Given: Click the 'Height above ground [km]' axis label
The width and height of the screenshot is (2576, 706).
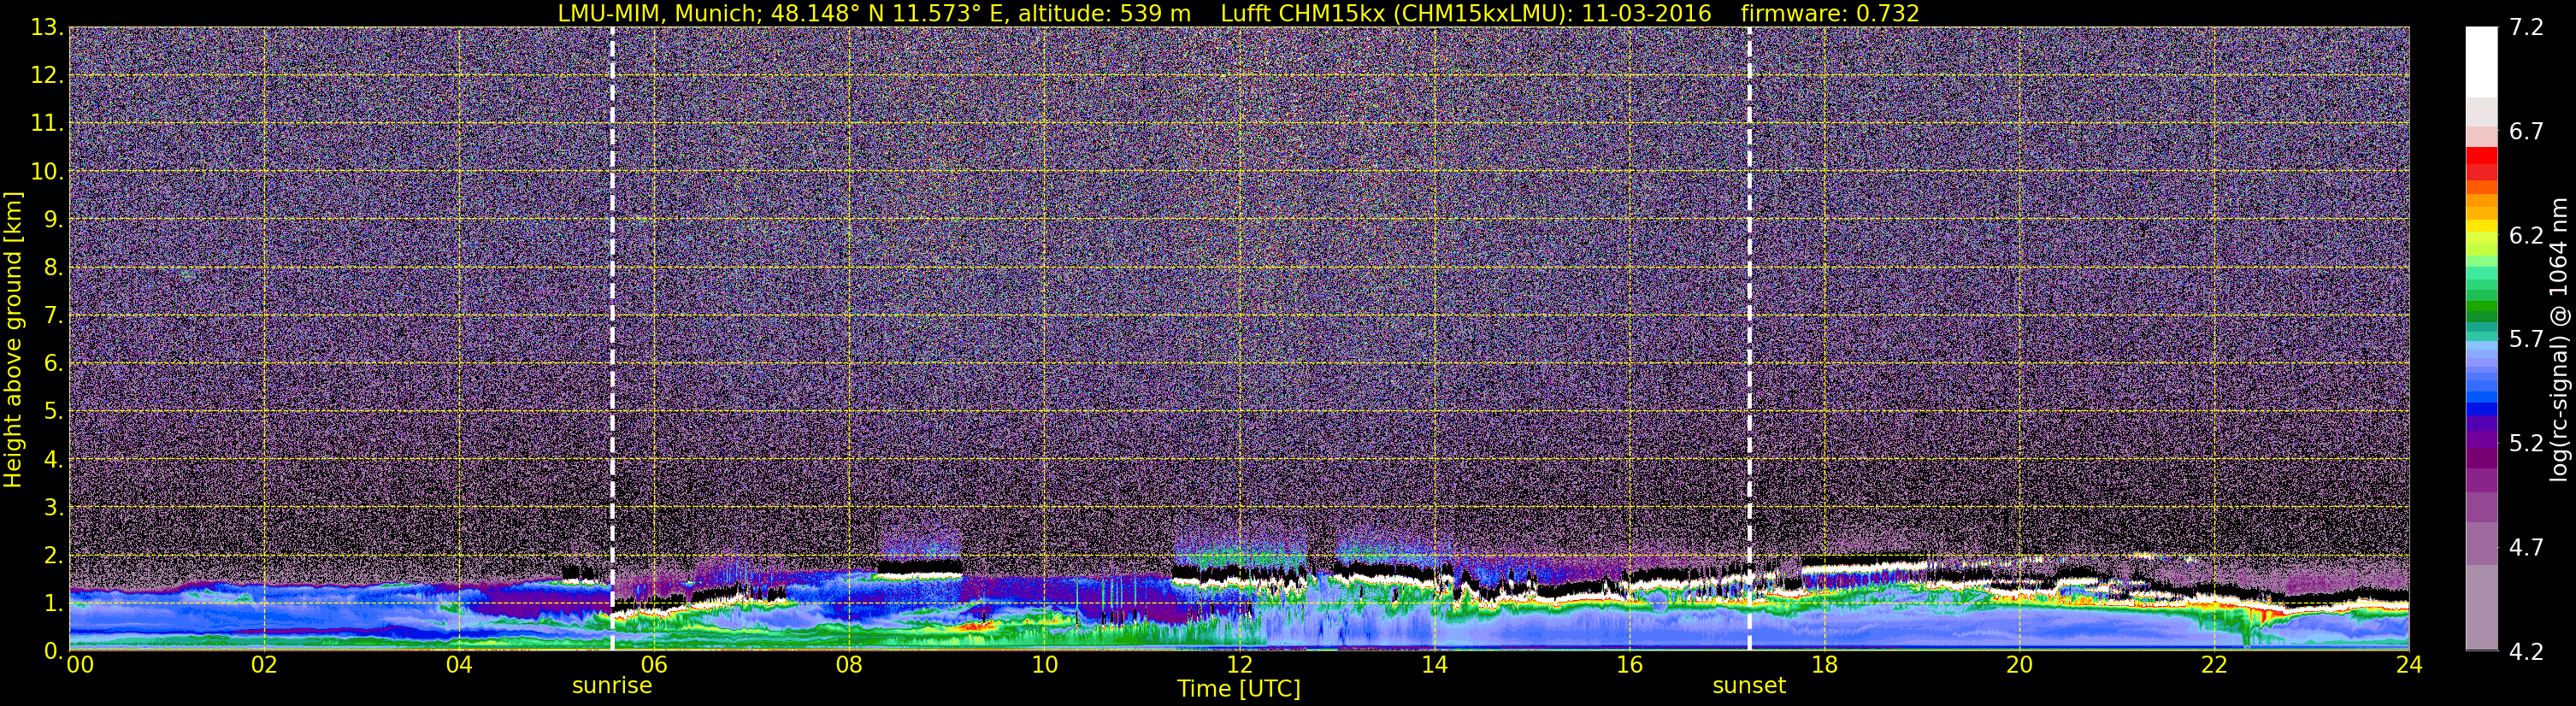Looking at the screenshot, I should point(13,340).
